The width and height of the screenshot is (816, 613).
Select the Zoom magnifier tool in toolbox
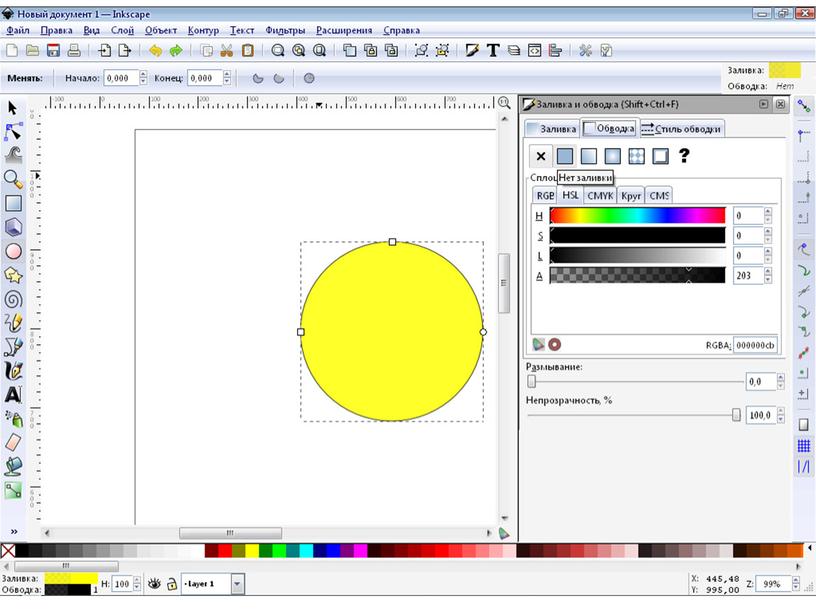13,179
